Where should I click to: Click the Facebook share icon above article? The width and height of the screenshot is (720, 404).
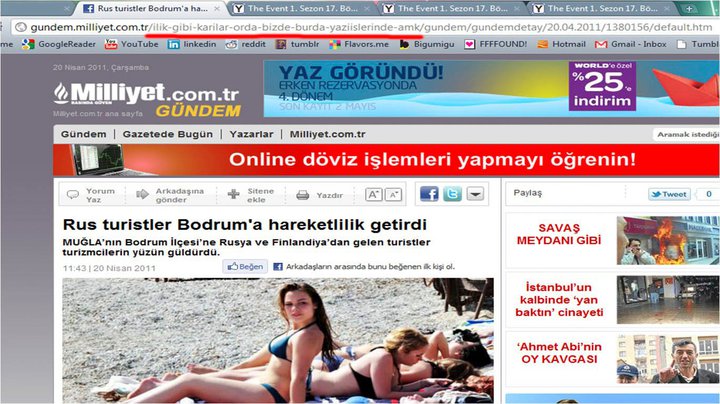point(429,194)
